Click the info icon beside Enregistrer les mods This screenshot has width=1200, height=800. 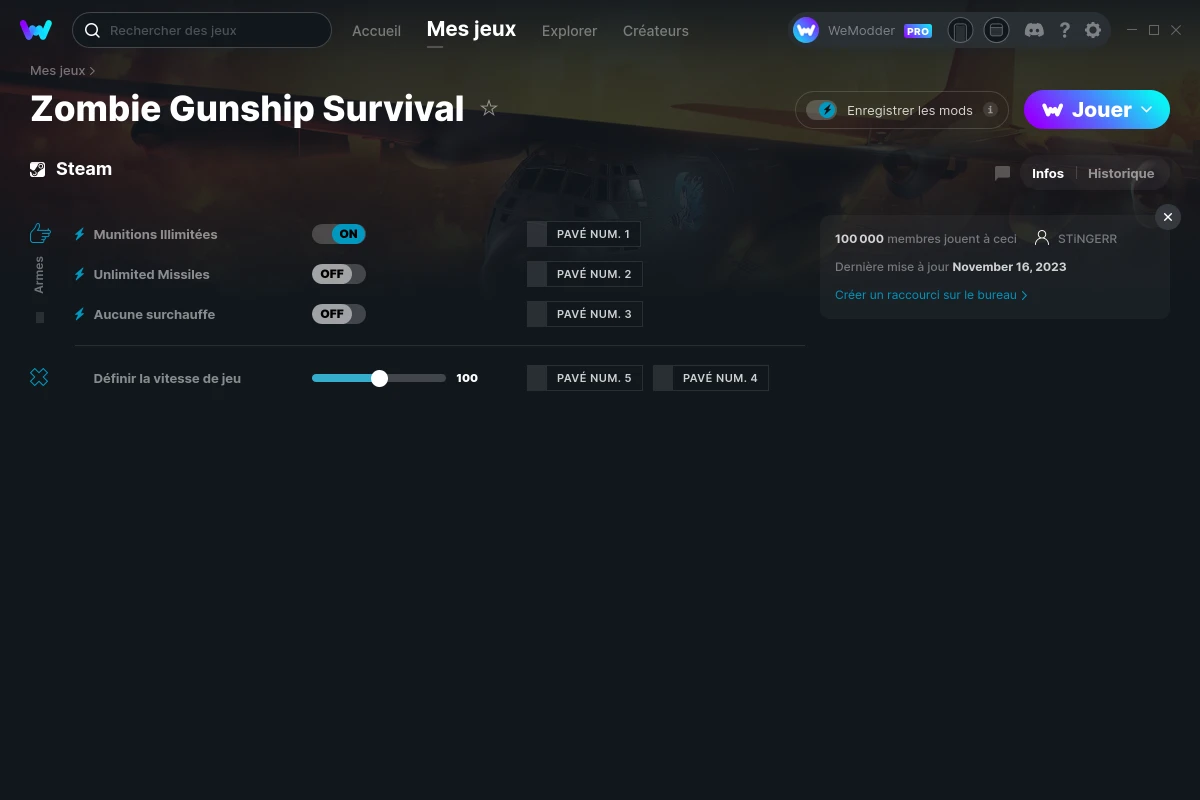(x=990, y=110)
